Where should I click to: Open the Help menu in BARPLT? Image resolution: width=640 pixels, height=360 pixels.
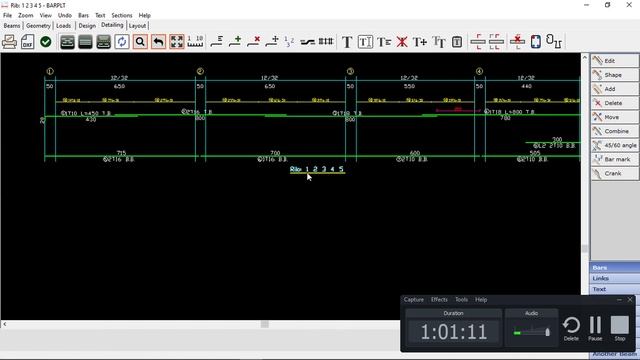[144, 15]
